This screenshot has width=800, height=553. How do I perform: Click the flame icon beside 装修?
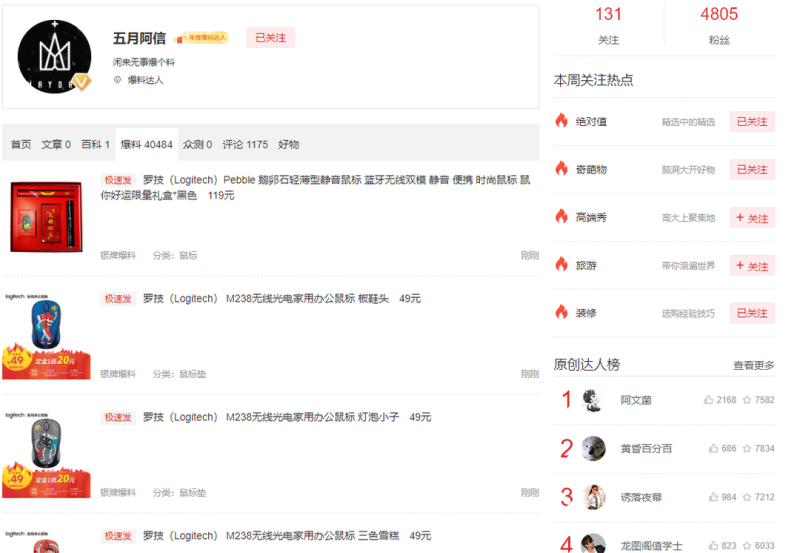point(561,312)
